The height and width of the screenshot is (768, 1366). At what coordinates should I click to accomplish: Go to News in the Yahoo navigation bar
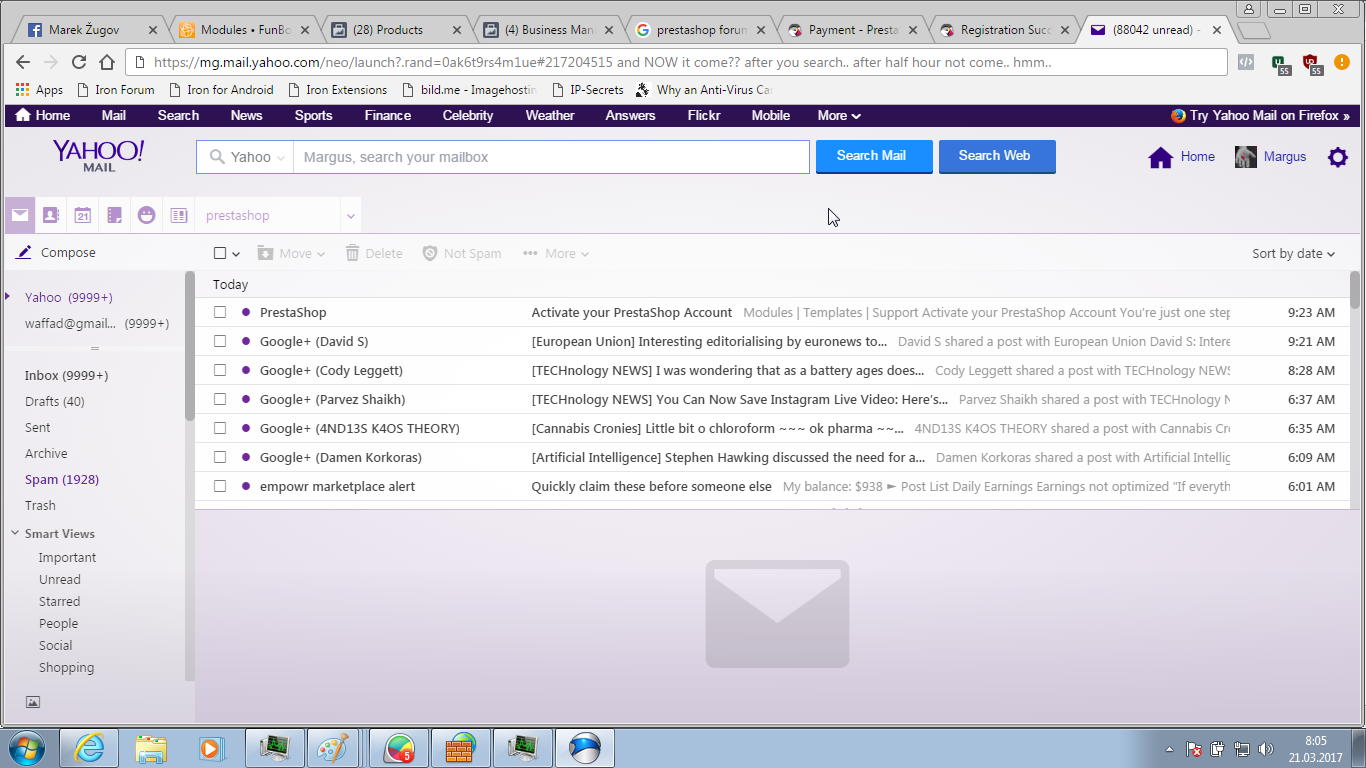coord(246,115)
